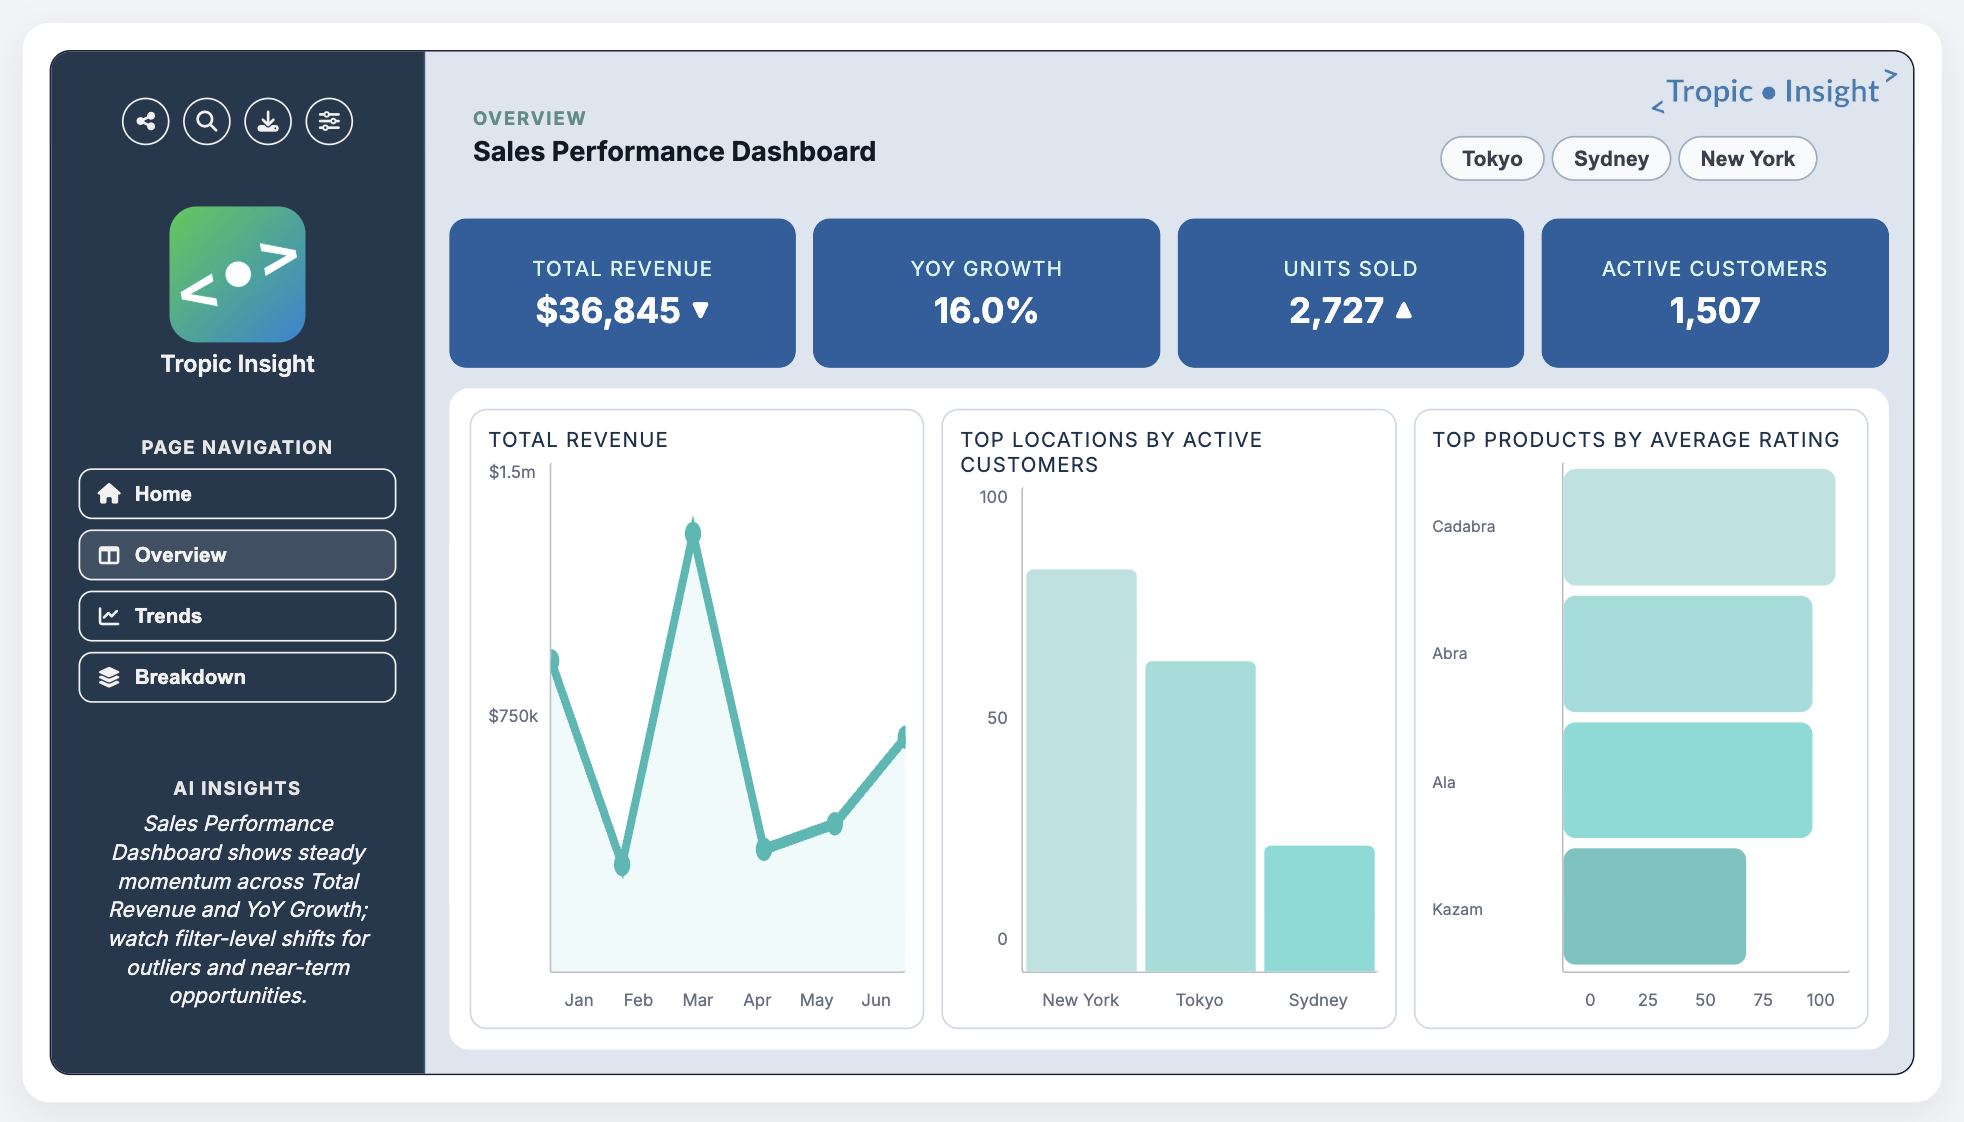Viewport: 1964px width, 1122px height.
Task: Click the Share icon in the sidebar
Action: [145, 121]
